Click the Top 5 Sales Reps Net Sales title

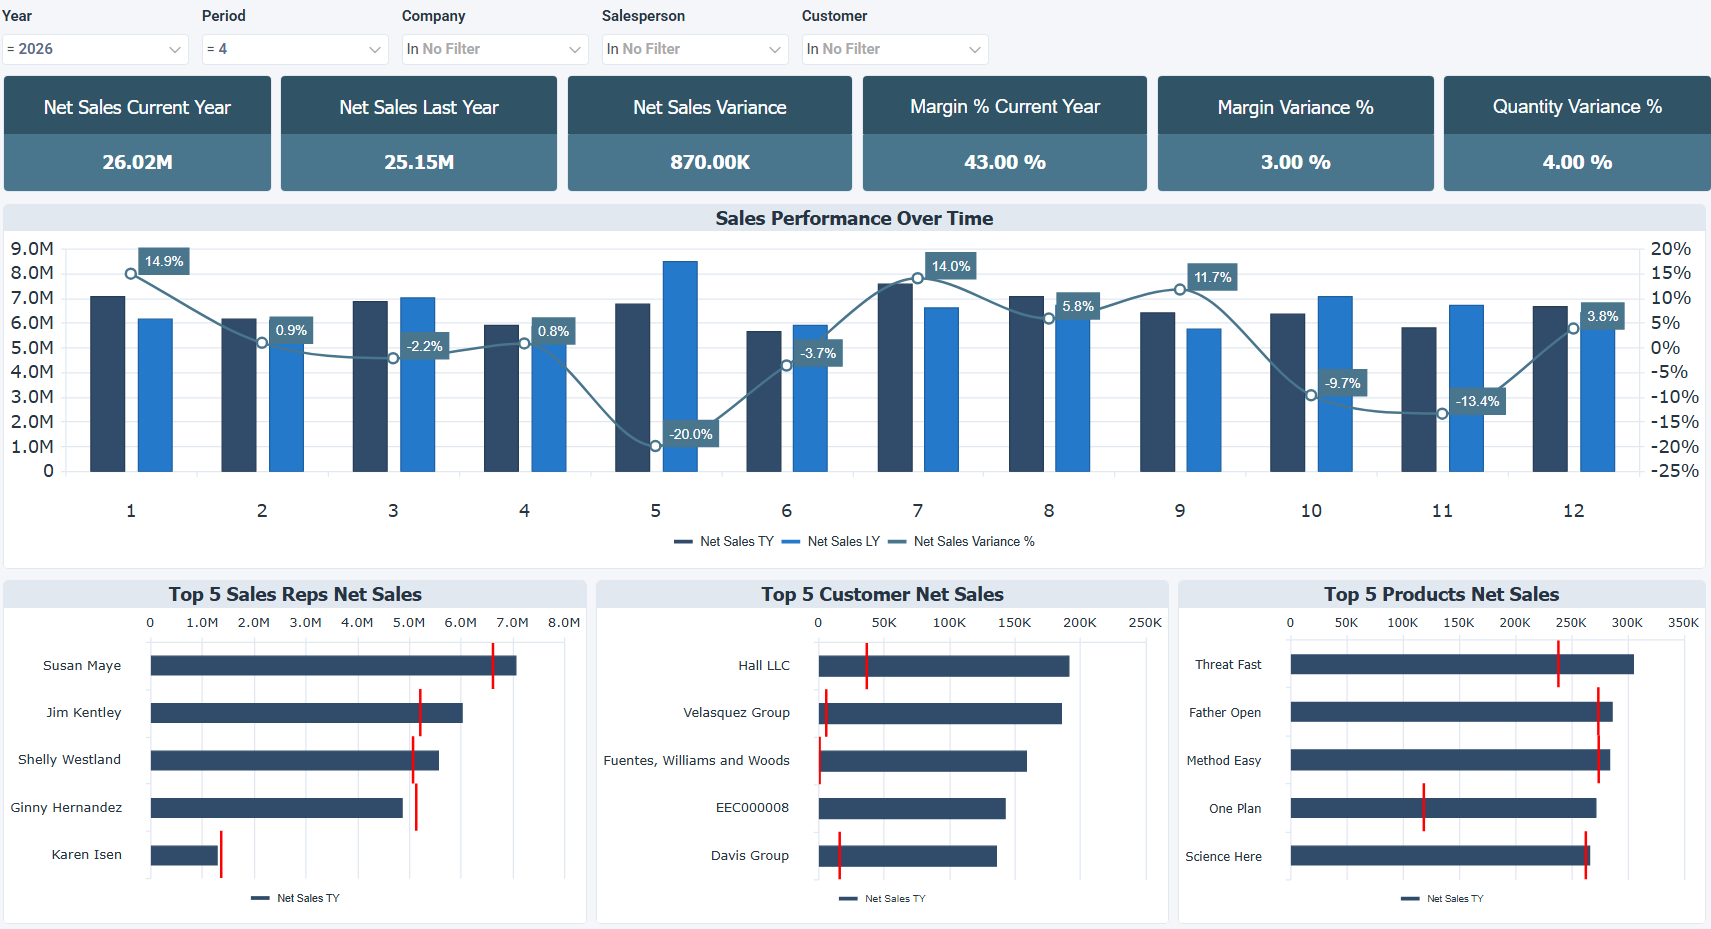point(295,594)
